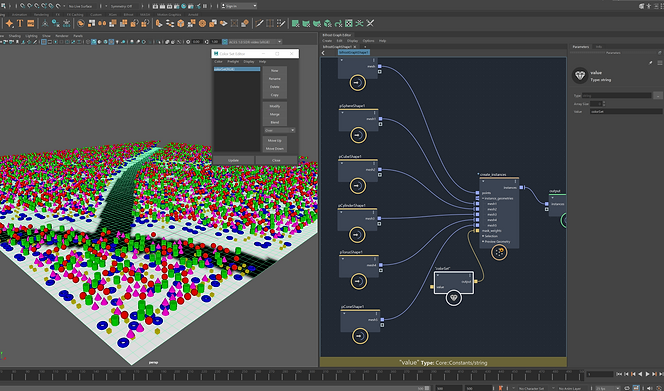This screenshot has width=664, height=391.
Task: Click the create_instances node scatter icon
Action: click(499, 252)
